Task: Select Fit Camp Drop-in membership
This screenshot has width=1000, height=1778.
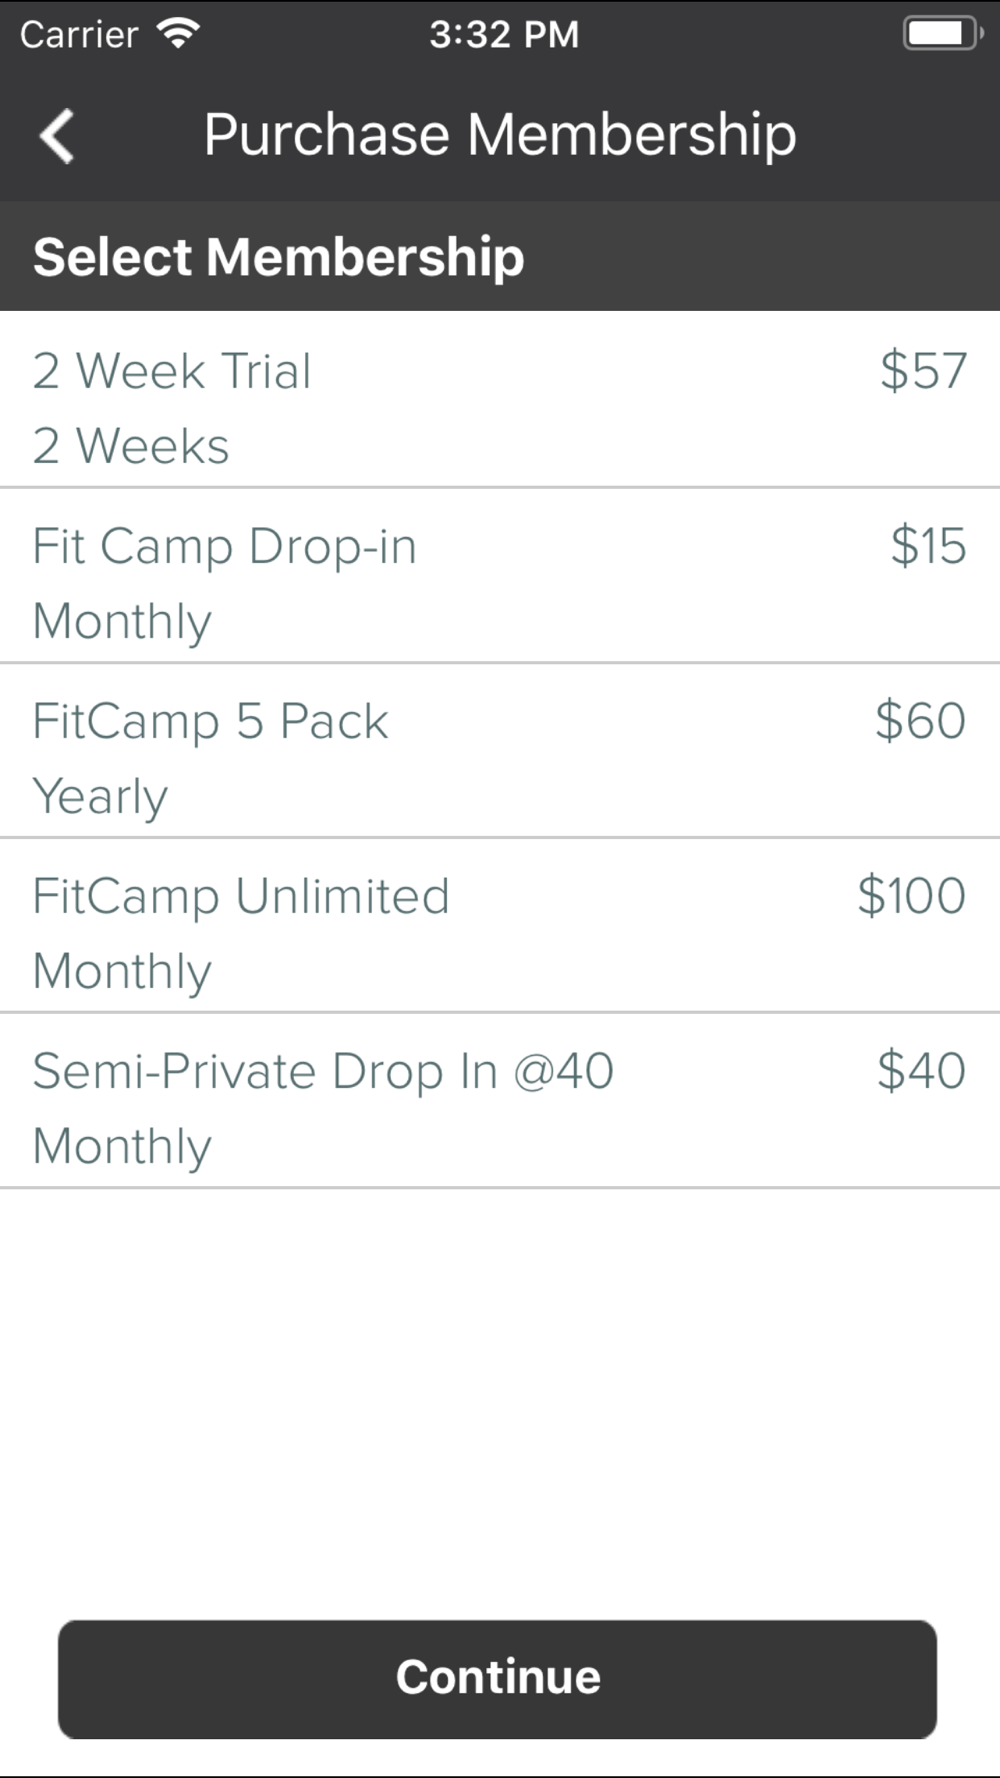Action: (x=500, y=575)
